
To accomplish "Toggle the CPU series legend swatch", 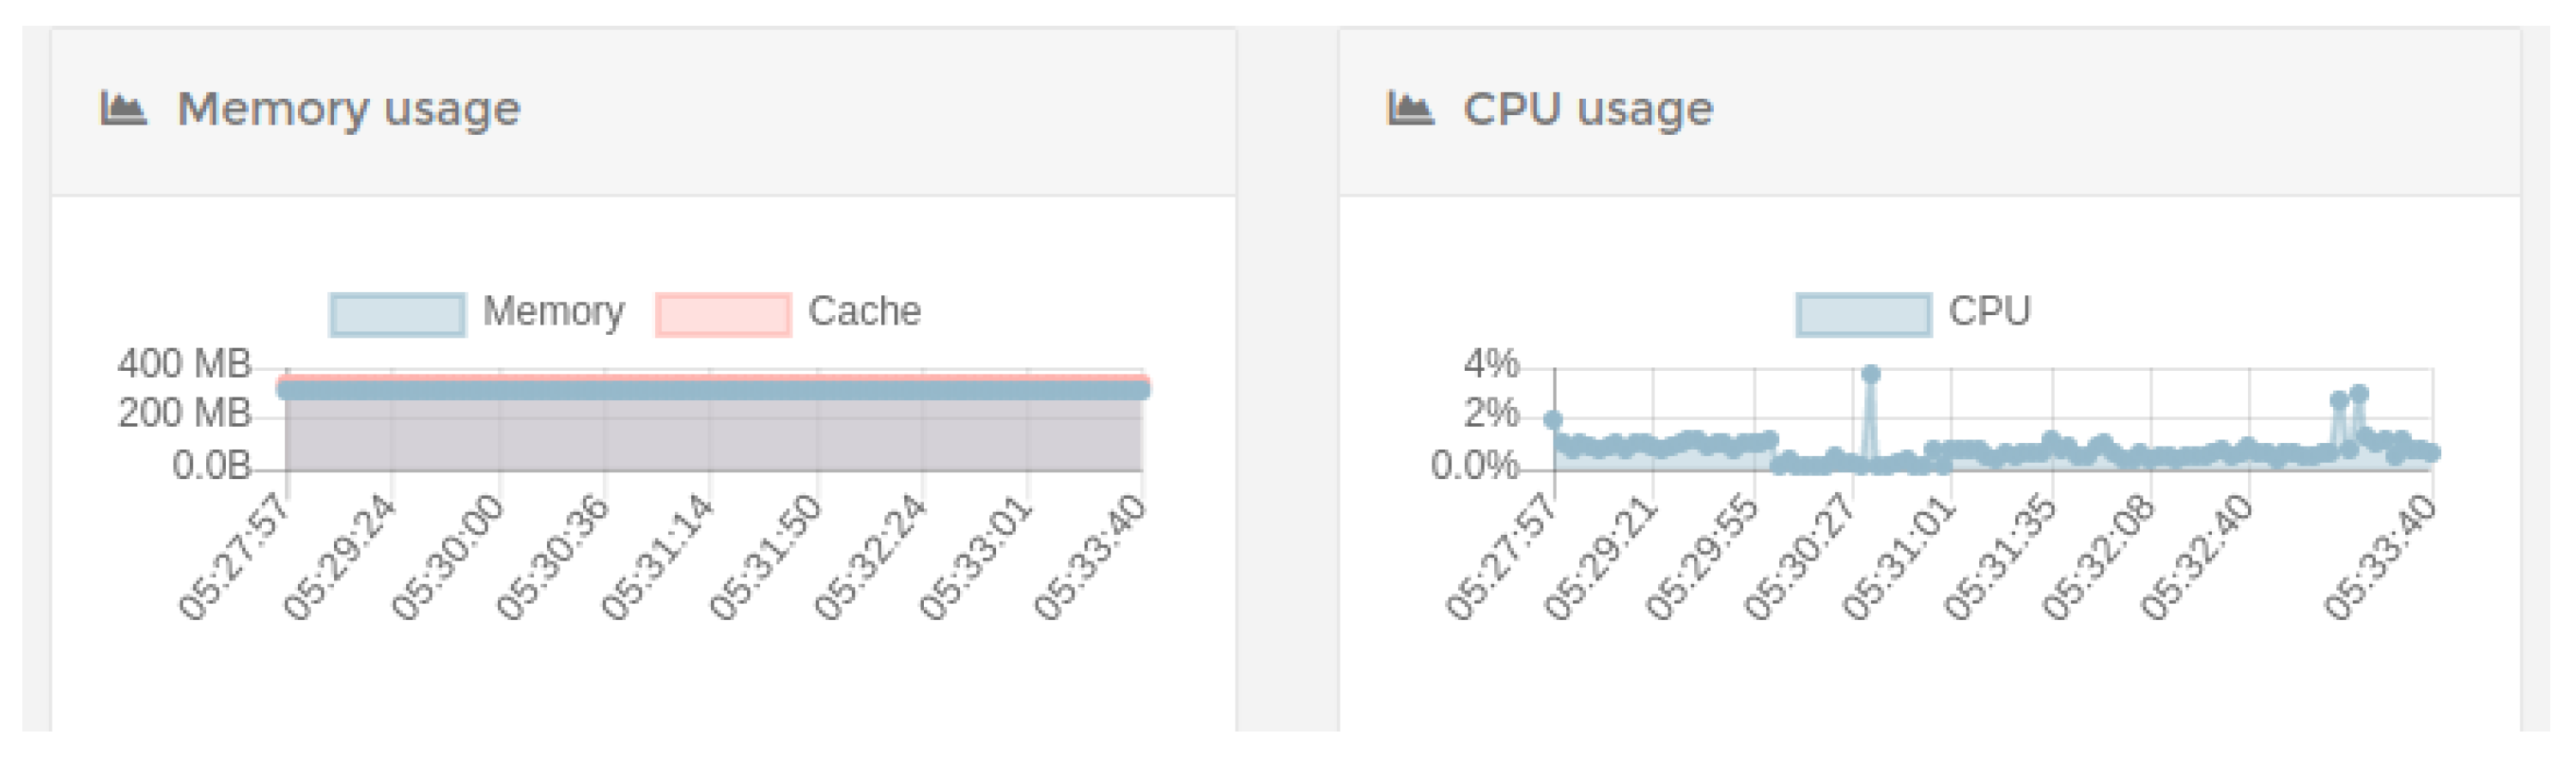I will pos(1863,314).
